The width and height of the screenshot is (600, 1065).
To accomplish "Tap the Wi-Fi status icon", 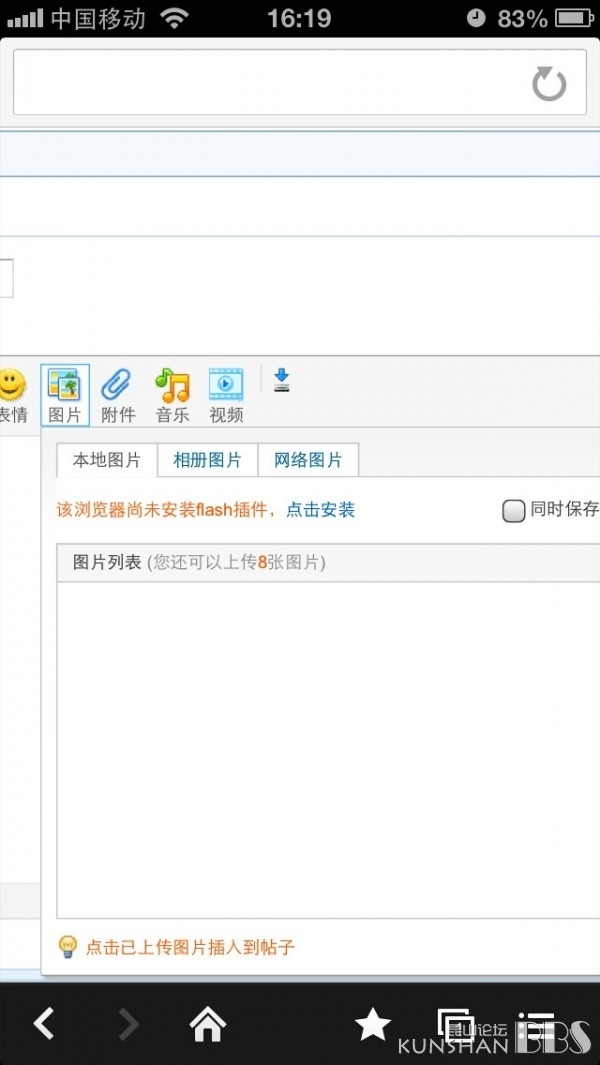I will [x=175, y=18].
